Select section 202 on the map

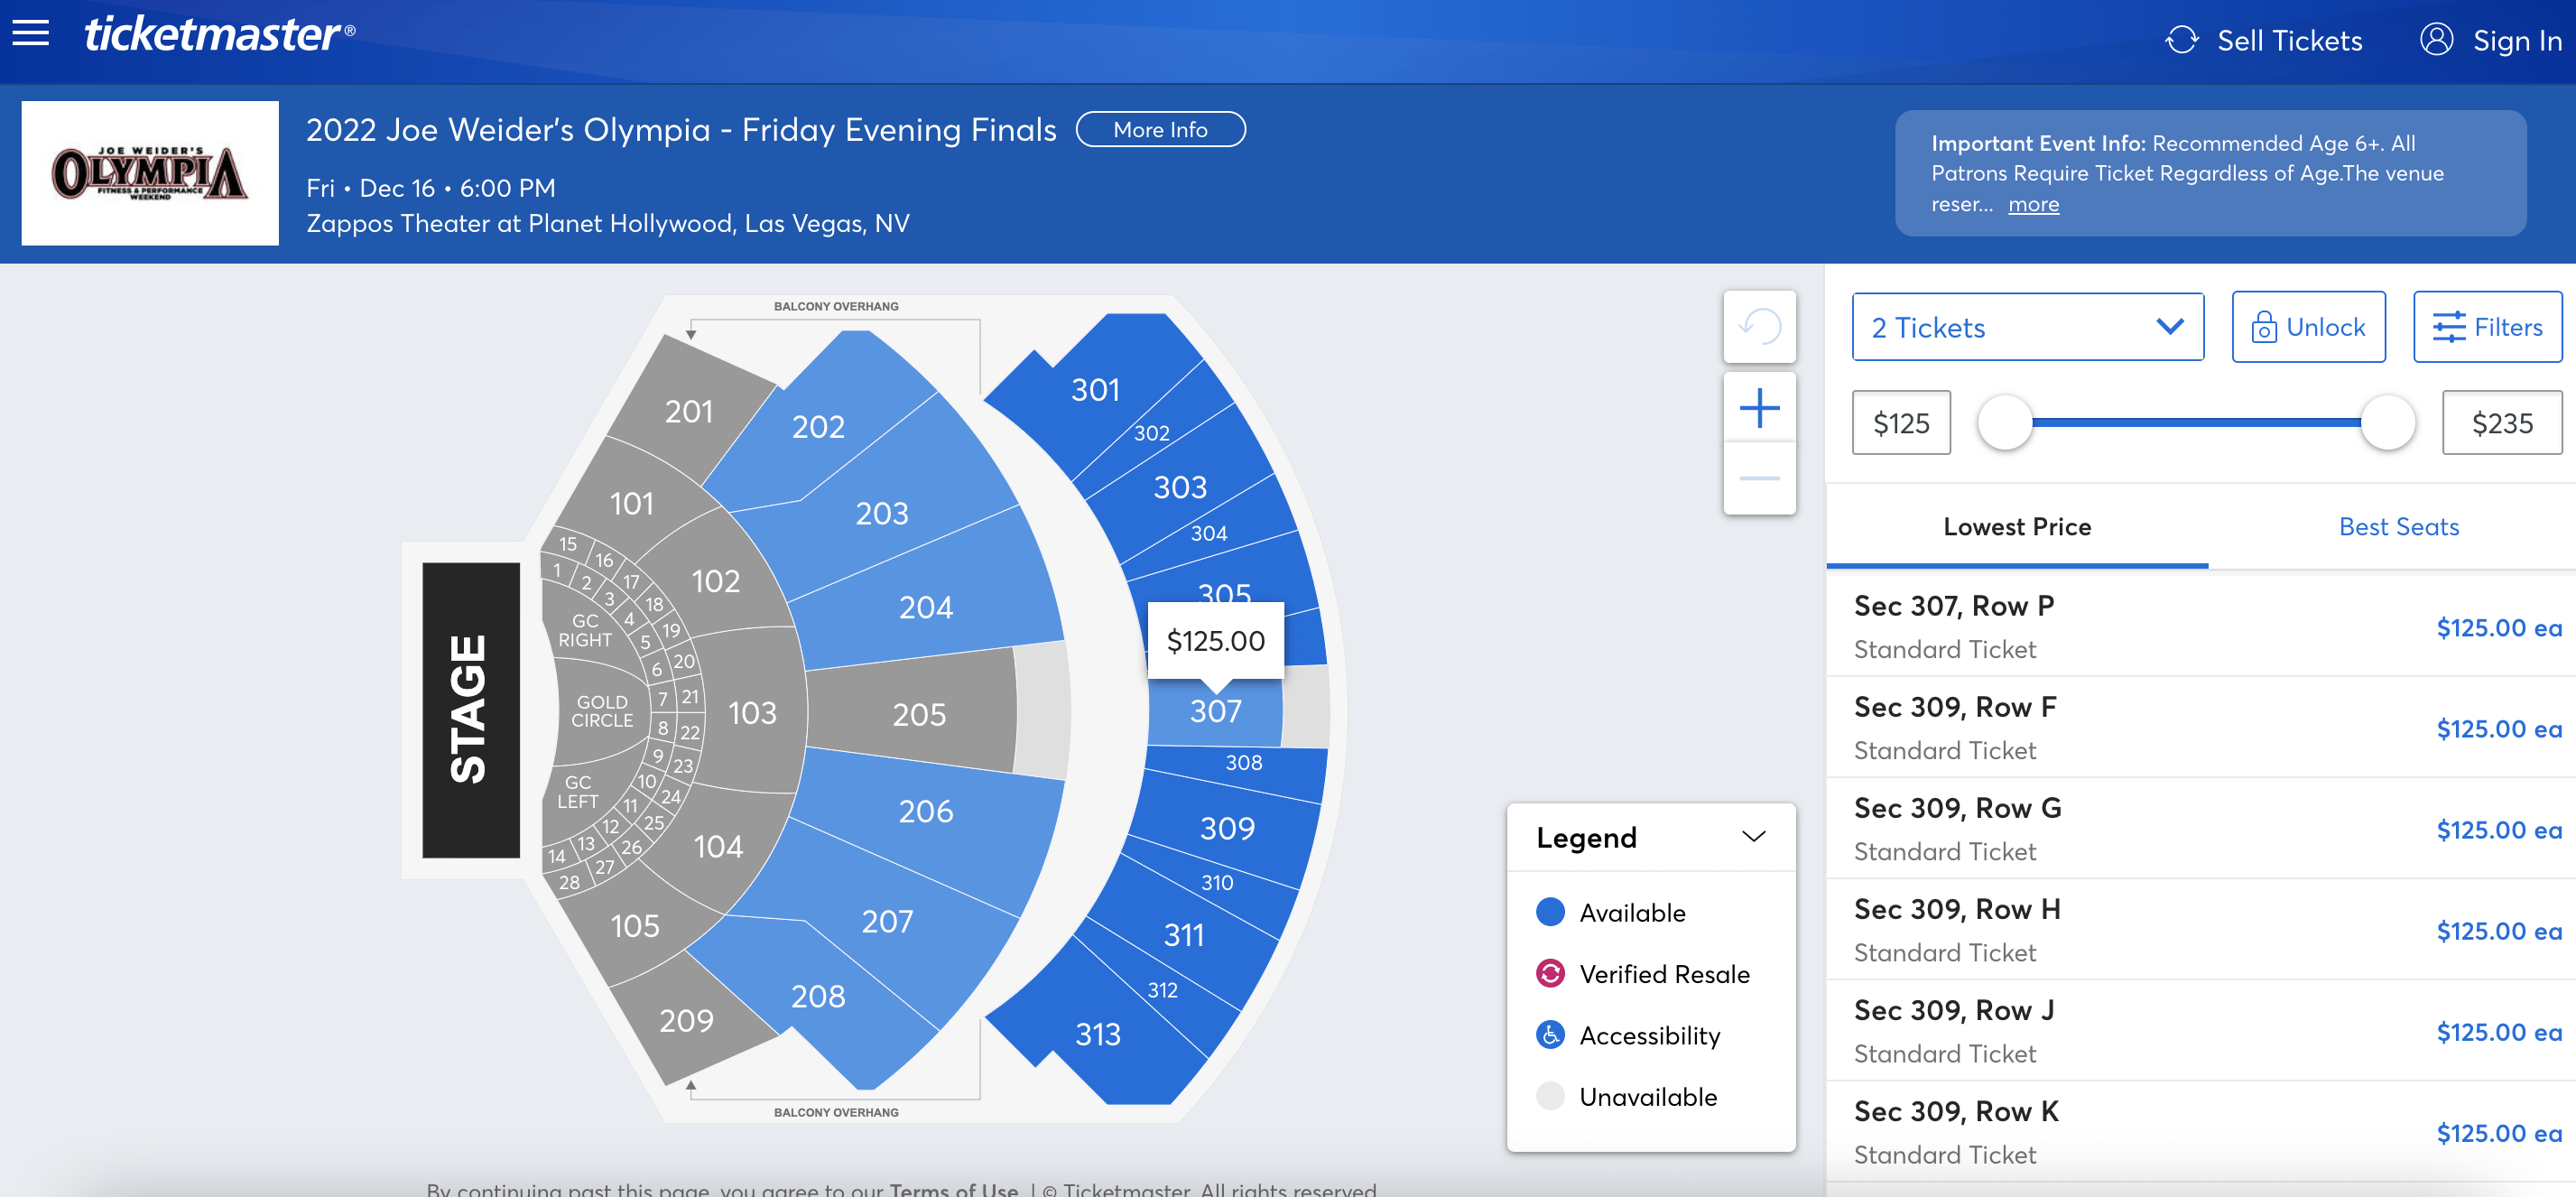pos(818,427)
